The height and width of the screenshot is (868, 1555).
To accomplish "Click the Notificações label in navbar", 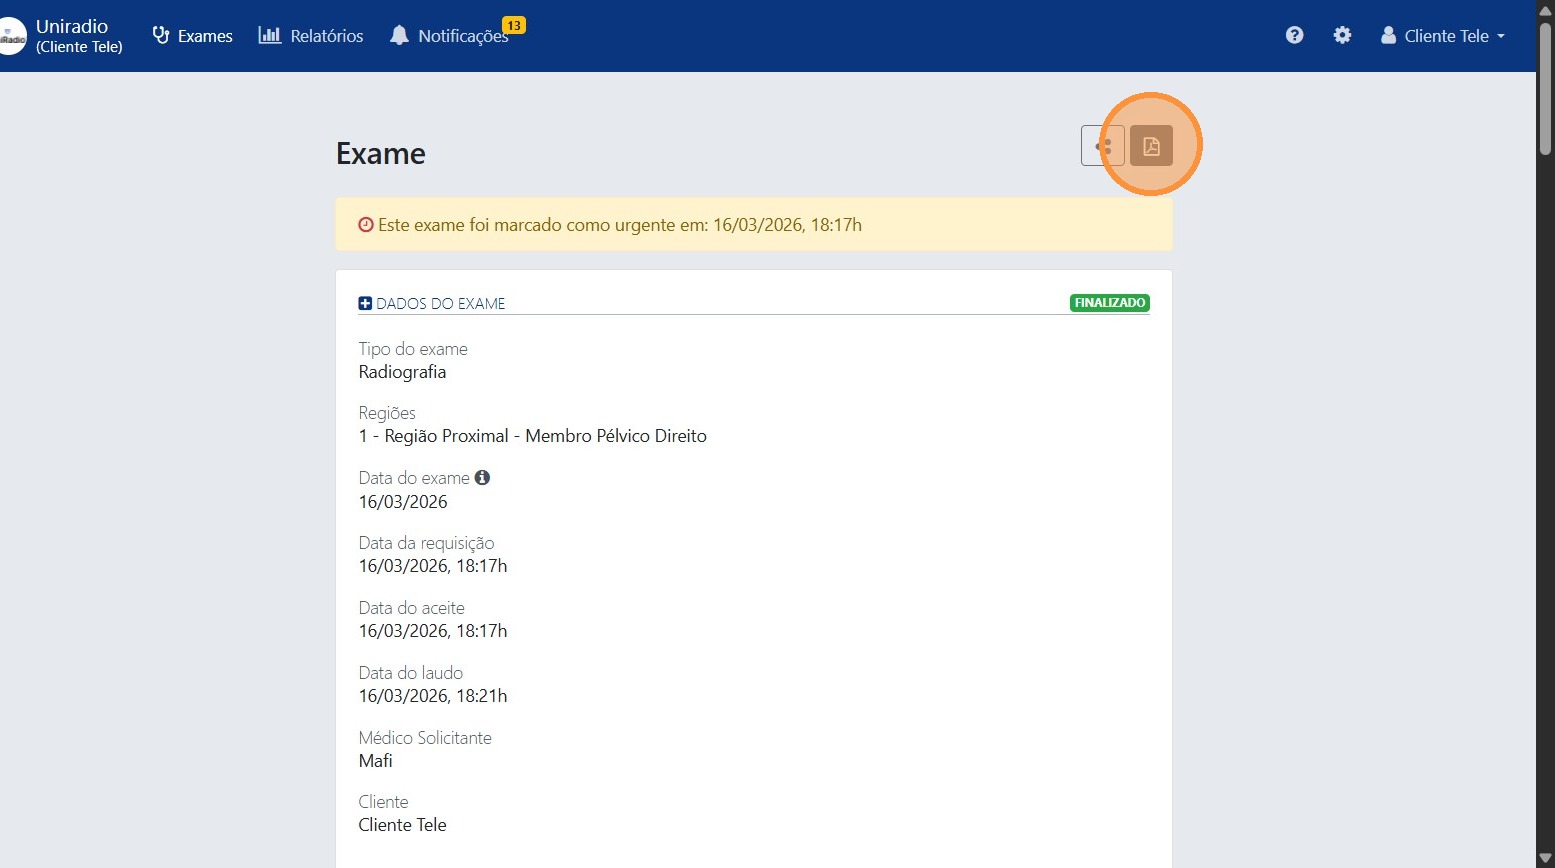I will point(461,37).
